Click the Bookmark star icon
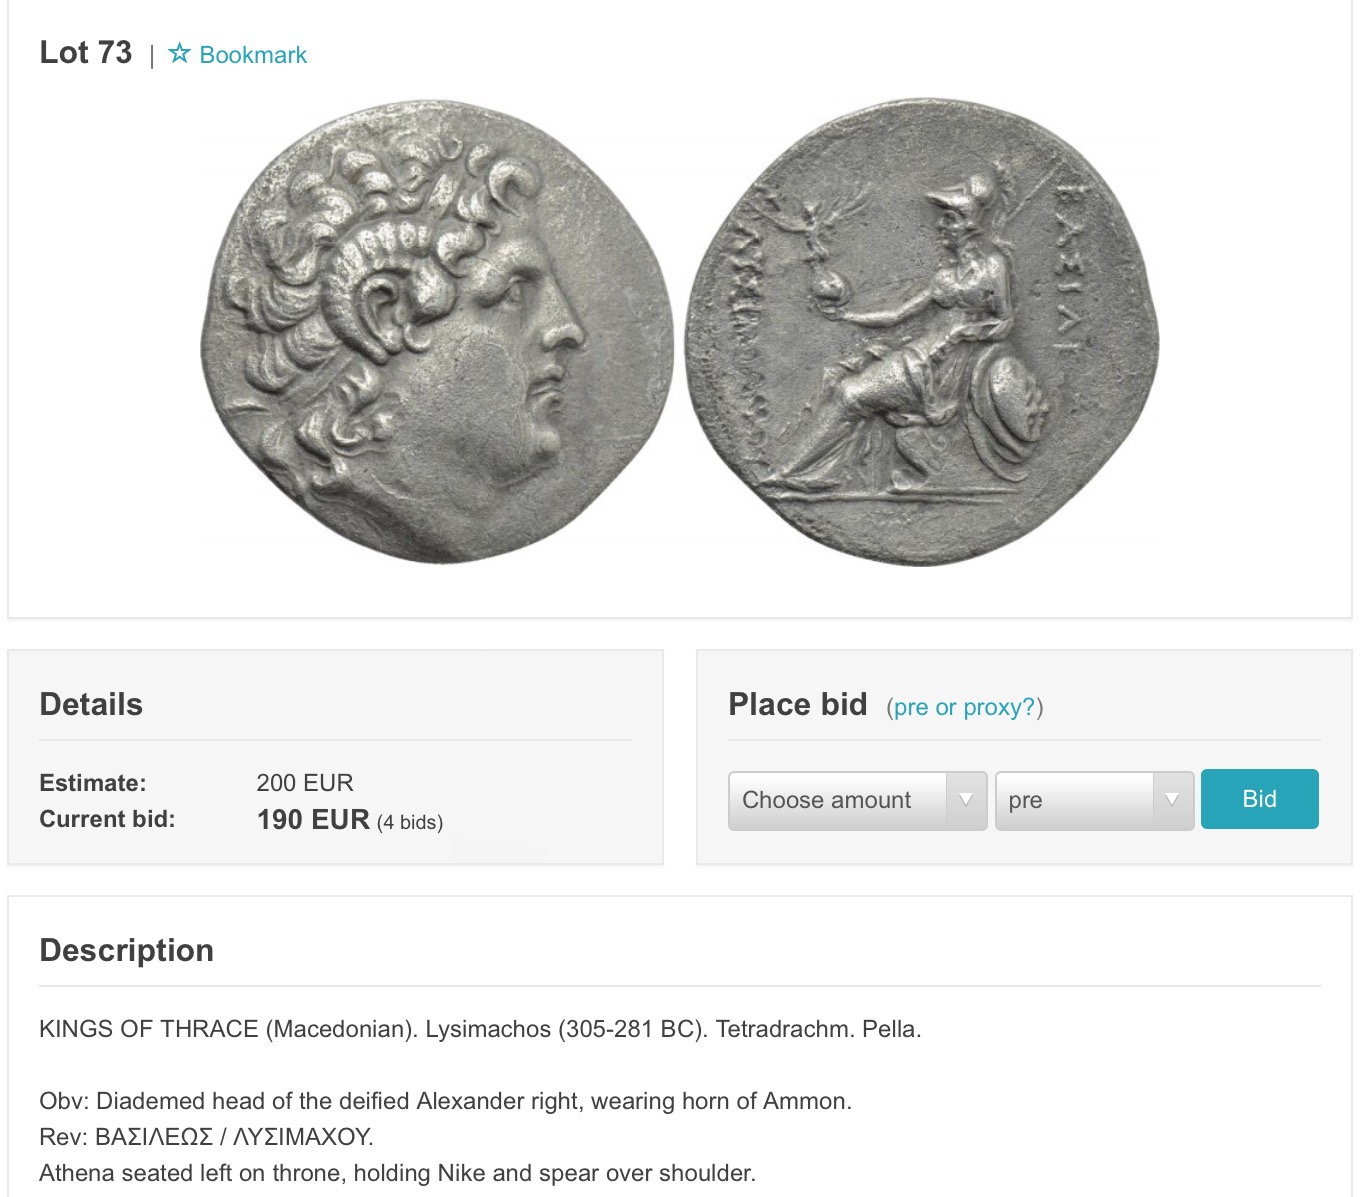 point(179,53)
